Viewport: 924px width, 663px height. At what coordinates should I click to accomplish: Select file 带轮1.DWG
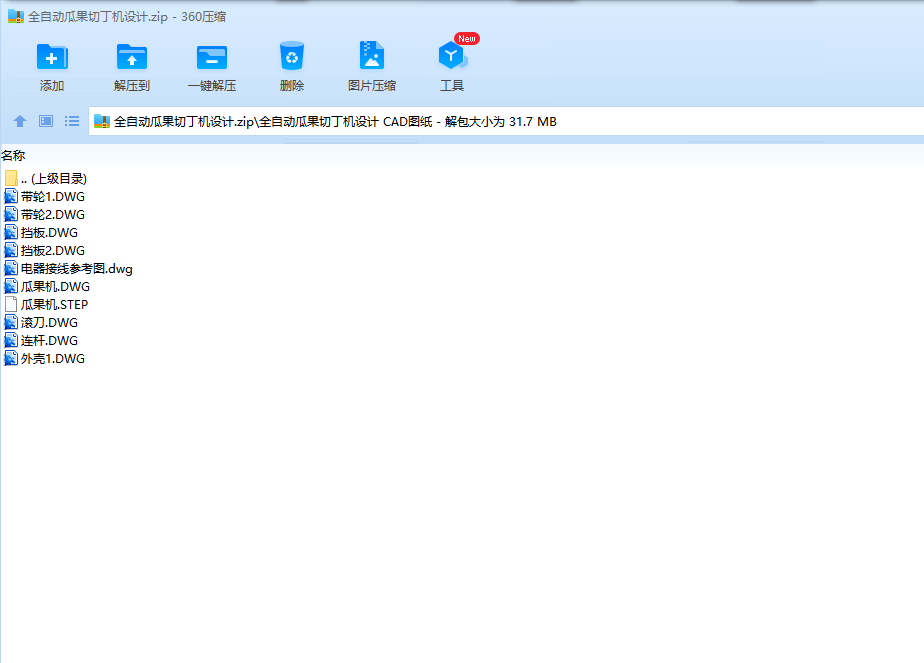point(45,197)
